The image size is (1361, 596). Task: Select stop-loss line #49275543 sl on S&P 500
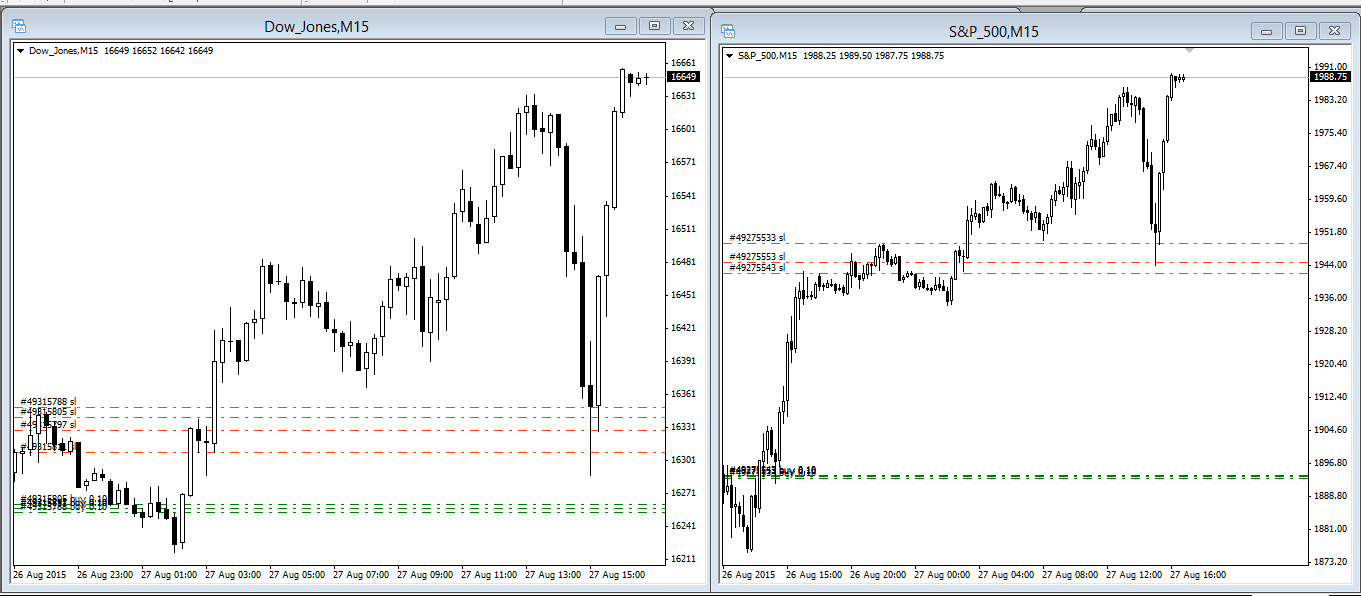(757, 267)
